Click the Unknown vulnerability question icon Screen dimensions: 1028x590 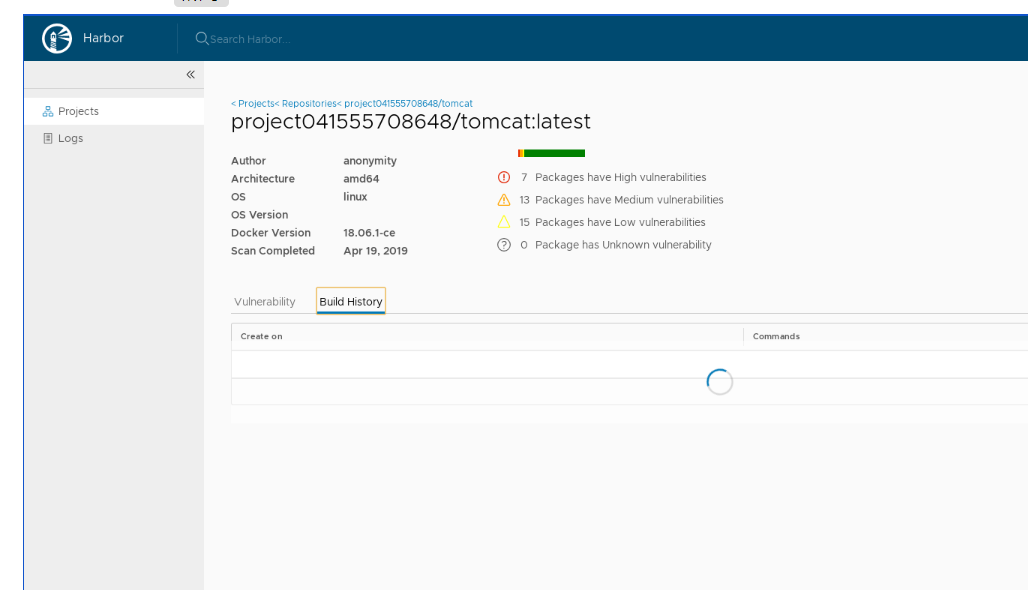[x=503, y=244]
